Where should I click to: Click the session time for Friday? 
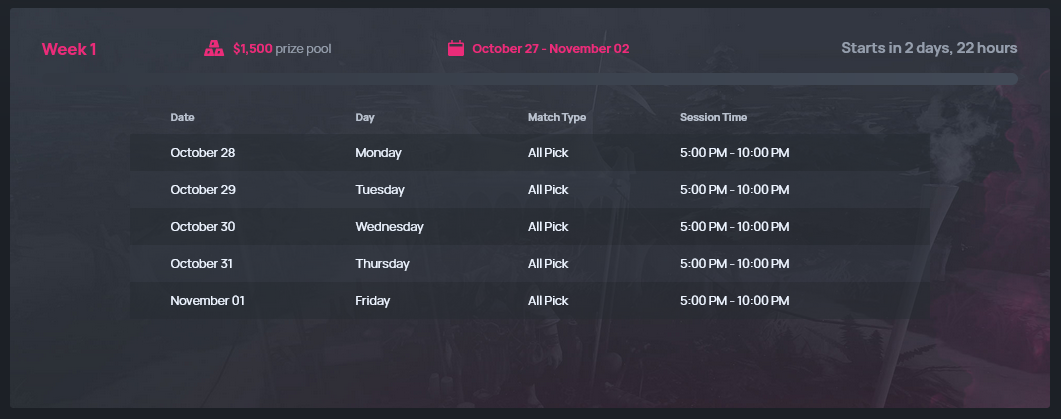pyautogui.click(x=734, y=301)
